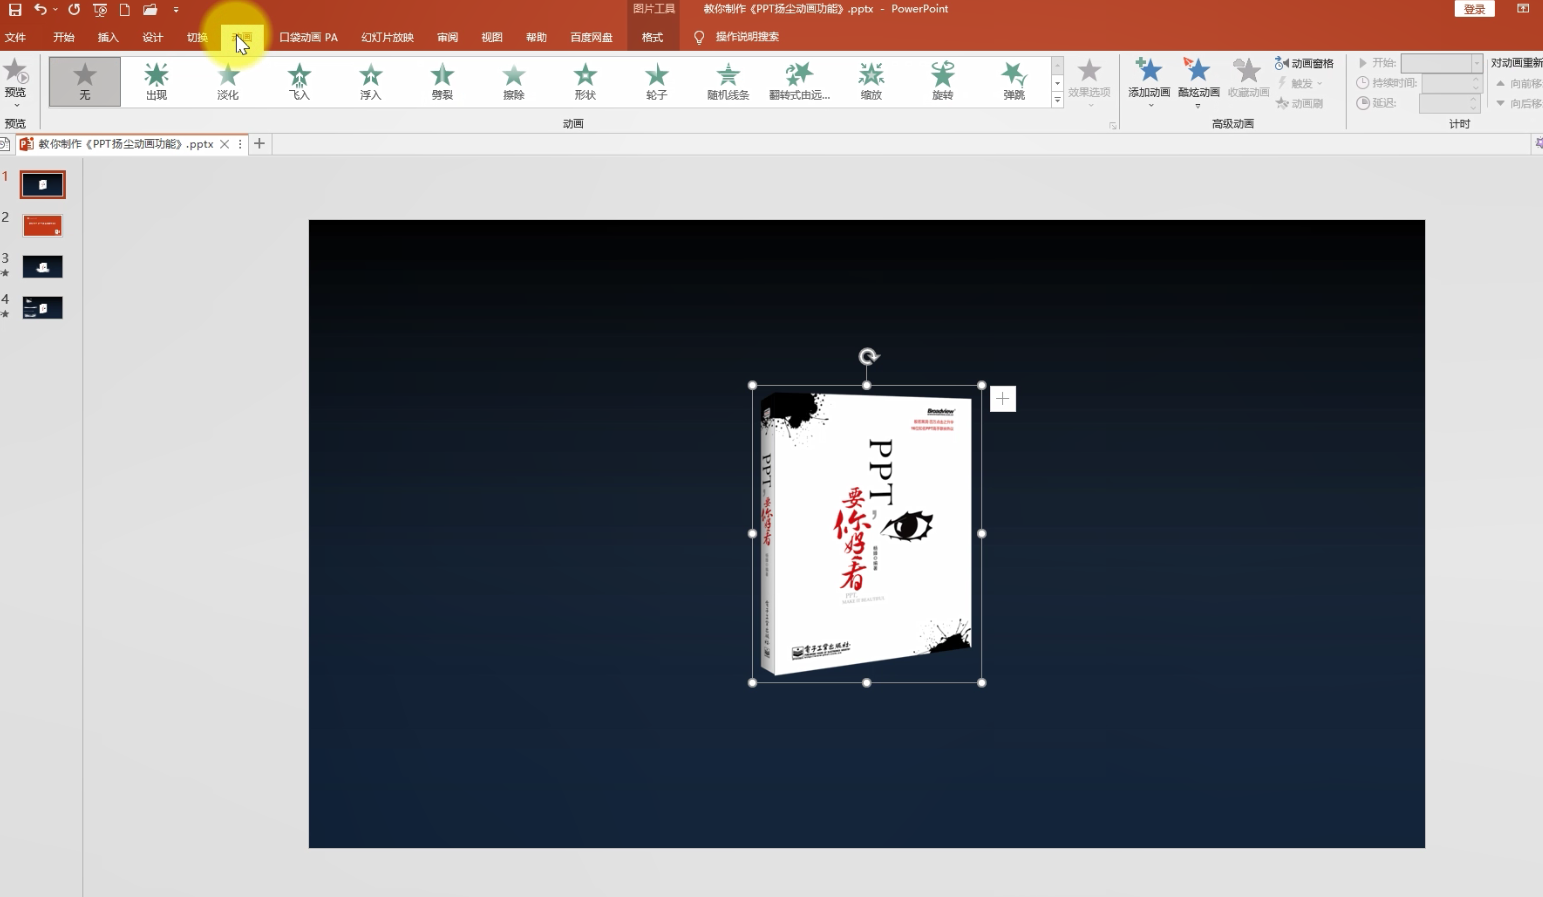
Task: Click the top-right document tab bar icon
Action: (x=1538, y=144)
